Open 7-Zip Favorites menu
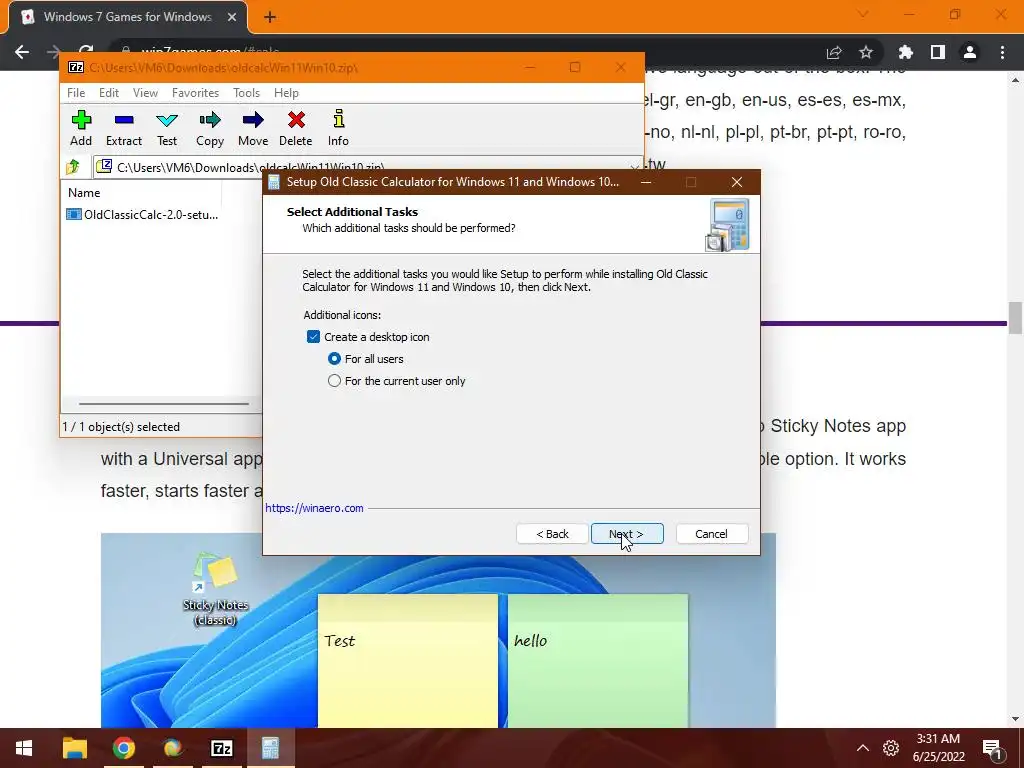Image resolution: width=1024 pixels, height=768 pixels. [195, 93]
